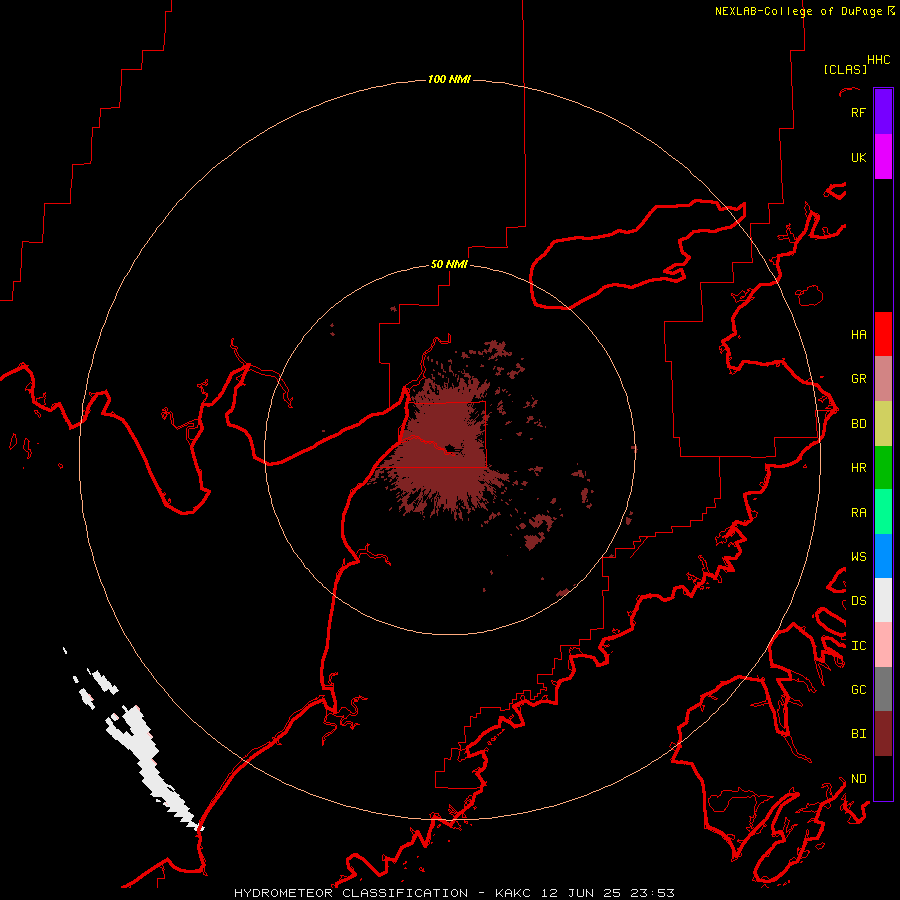900x900 pixels.
Task: Click the HYDROMETEOR CLASSIFICATION KAKC footer title
Action: 454,893
